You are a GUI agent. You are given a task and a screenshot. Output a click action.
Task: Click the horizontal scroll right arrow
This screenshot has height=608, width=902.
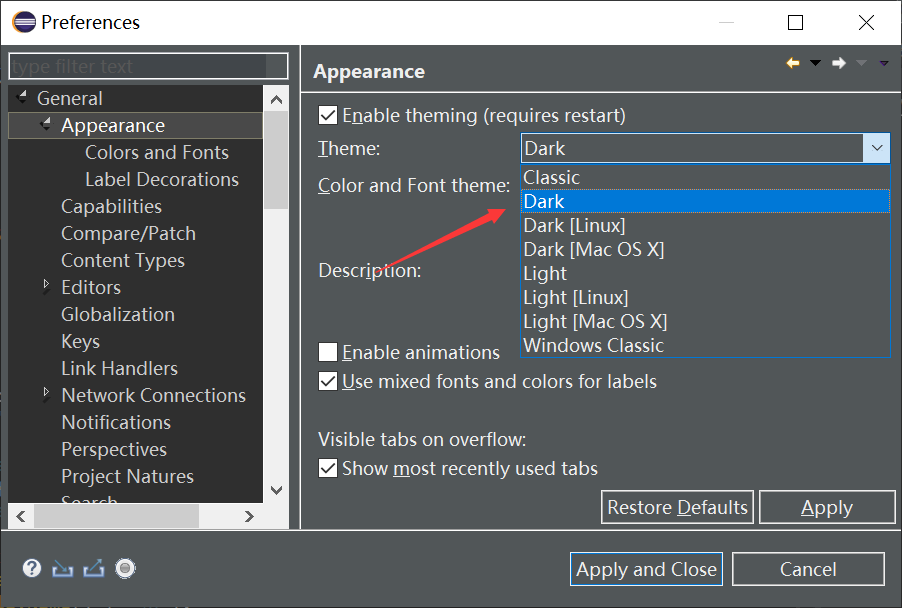click(249, 516)
